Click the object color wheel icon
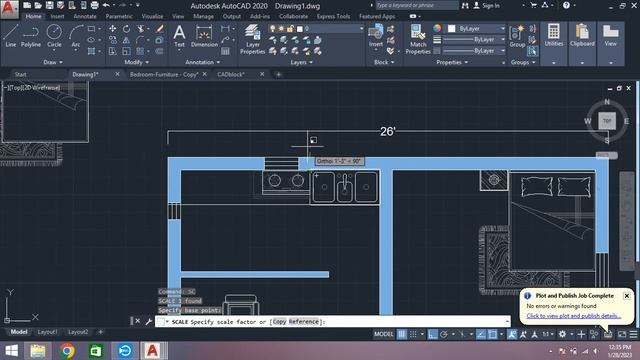The width and height of the screenshot is (640, 360). point(437,28)
